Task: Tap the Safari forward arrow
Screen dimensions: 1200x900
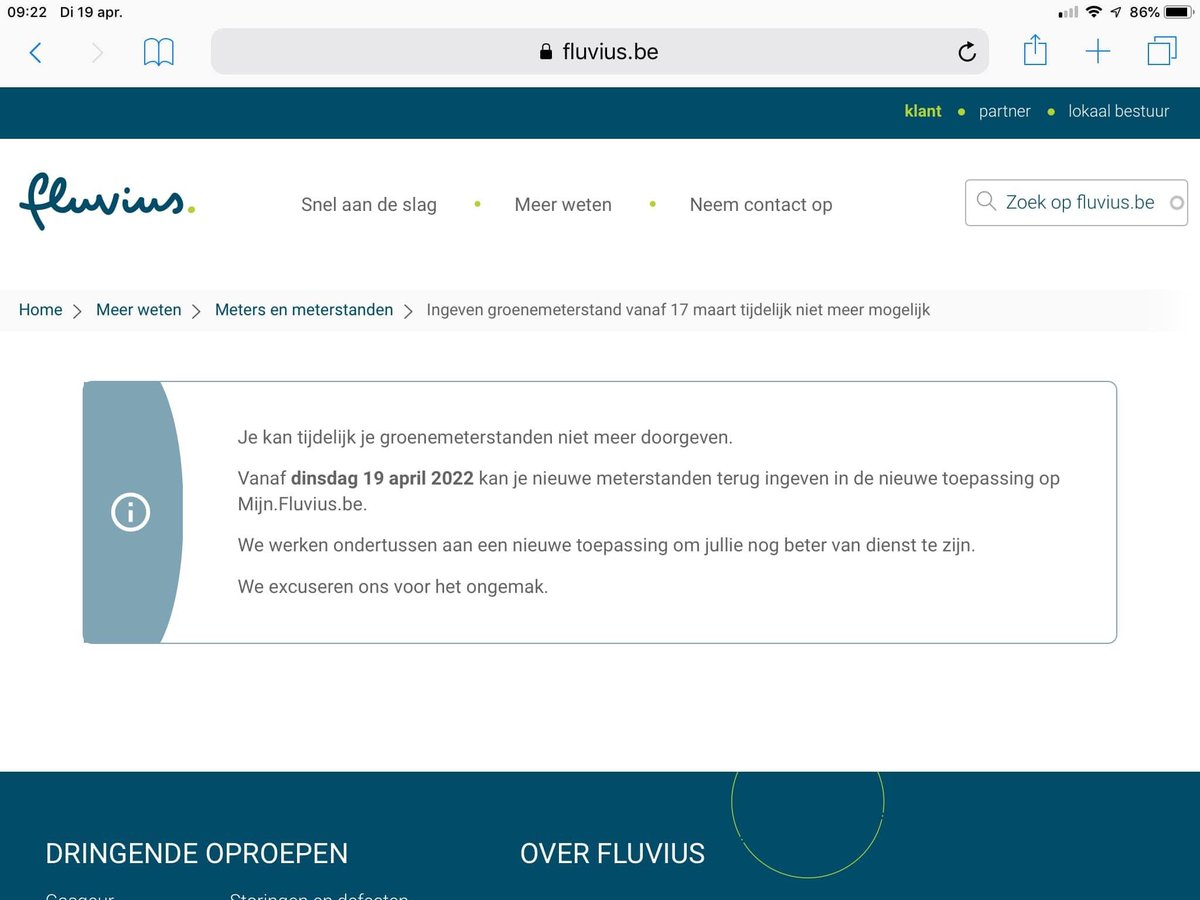Action: point(97,52)
